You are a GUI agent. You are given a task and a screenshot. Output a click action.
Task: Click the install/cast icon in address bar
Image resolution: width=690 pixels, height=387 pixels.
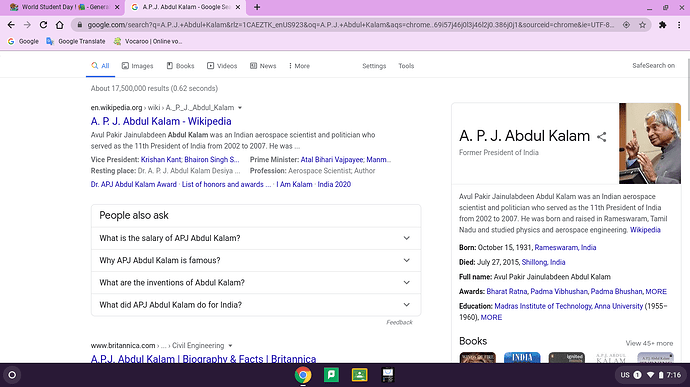pos(626,25)
